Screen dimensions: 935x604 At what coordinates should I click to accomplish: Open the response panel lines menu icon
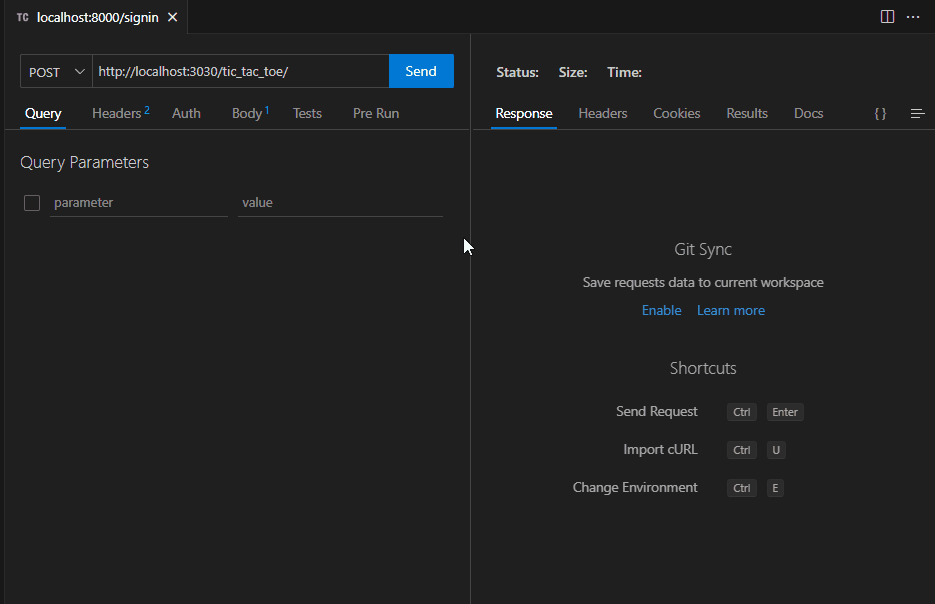click(x=917, y=113)
